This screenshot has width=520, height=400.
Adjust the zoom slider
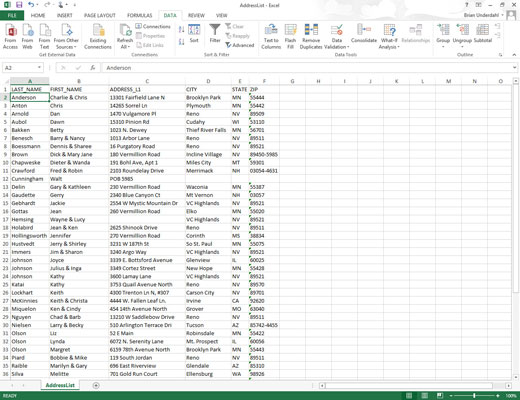[x=474, y=396]
